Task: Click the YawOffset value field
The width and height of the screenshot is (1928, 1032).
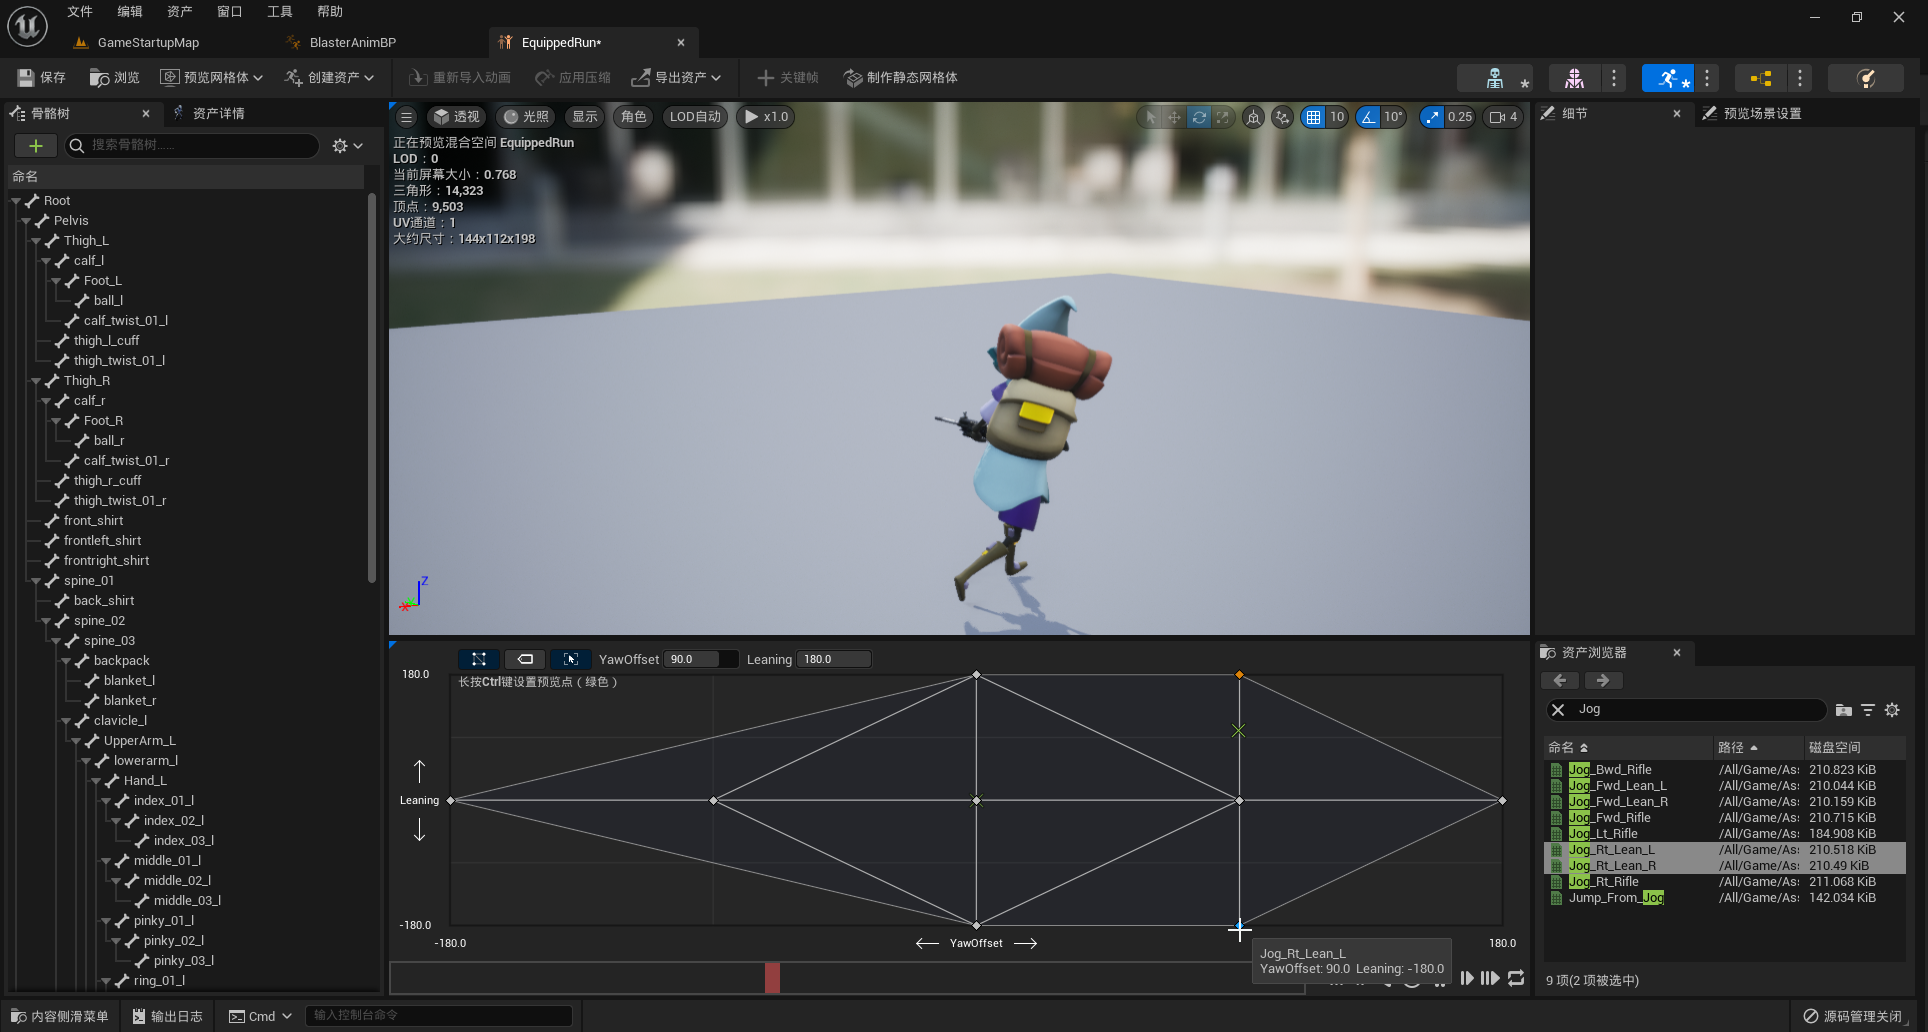Action: pos(701,659)
